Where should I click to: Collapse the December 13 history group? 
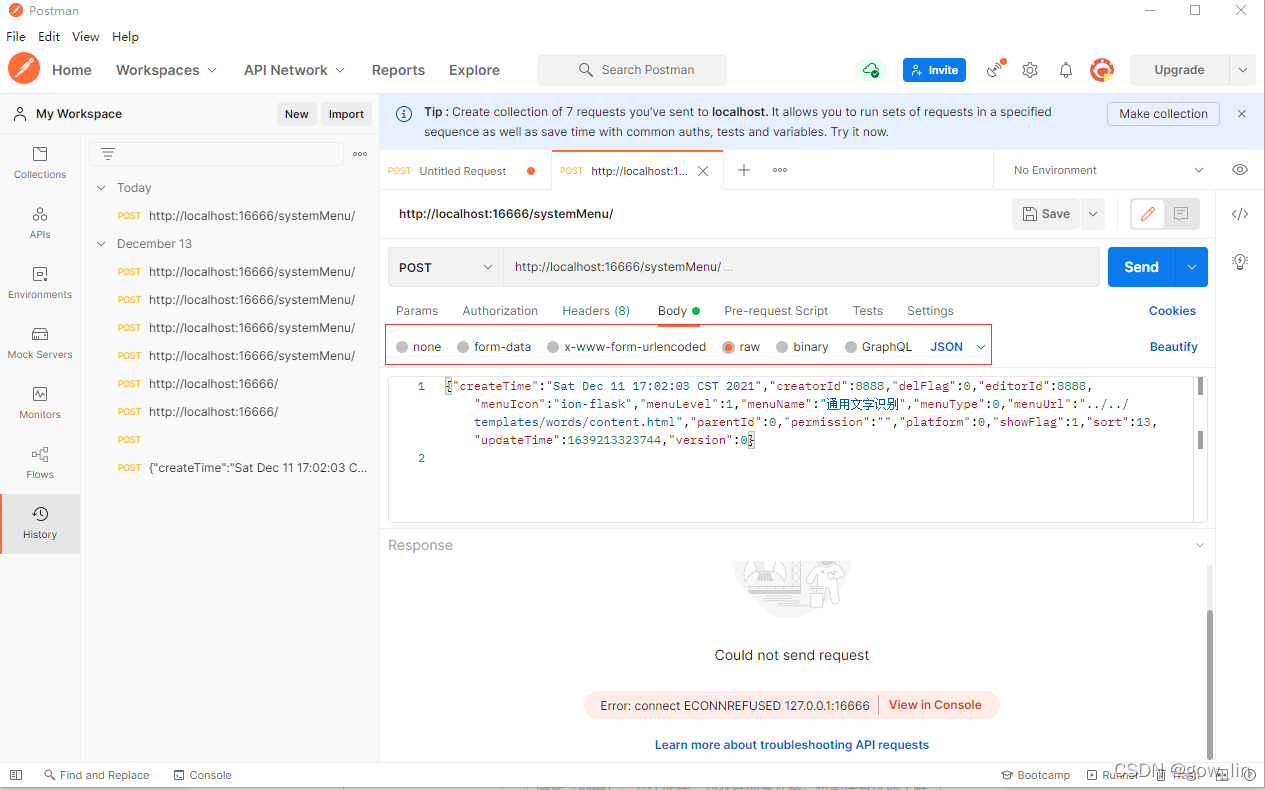click(101, 244)
